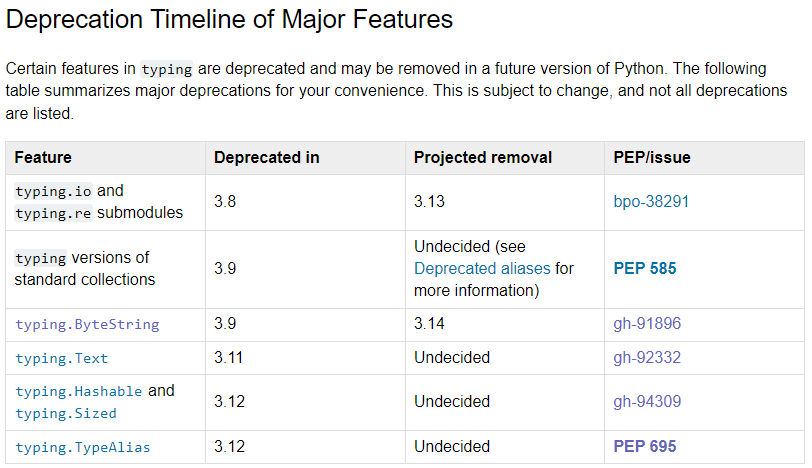
Task: Open the gh-91896 issue link
Action: click(x=647, y=324)
